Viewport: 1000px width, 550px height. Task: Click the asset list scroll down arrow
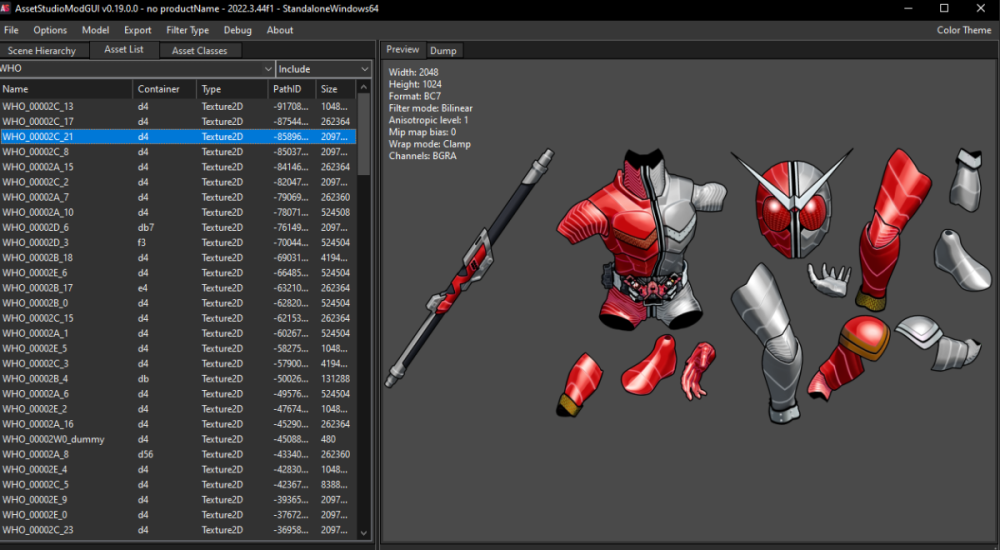(364, 533)
